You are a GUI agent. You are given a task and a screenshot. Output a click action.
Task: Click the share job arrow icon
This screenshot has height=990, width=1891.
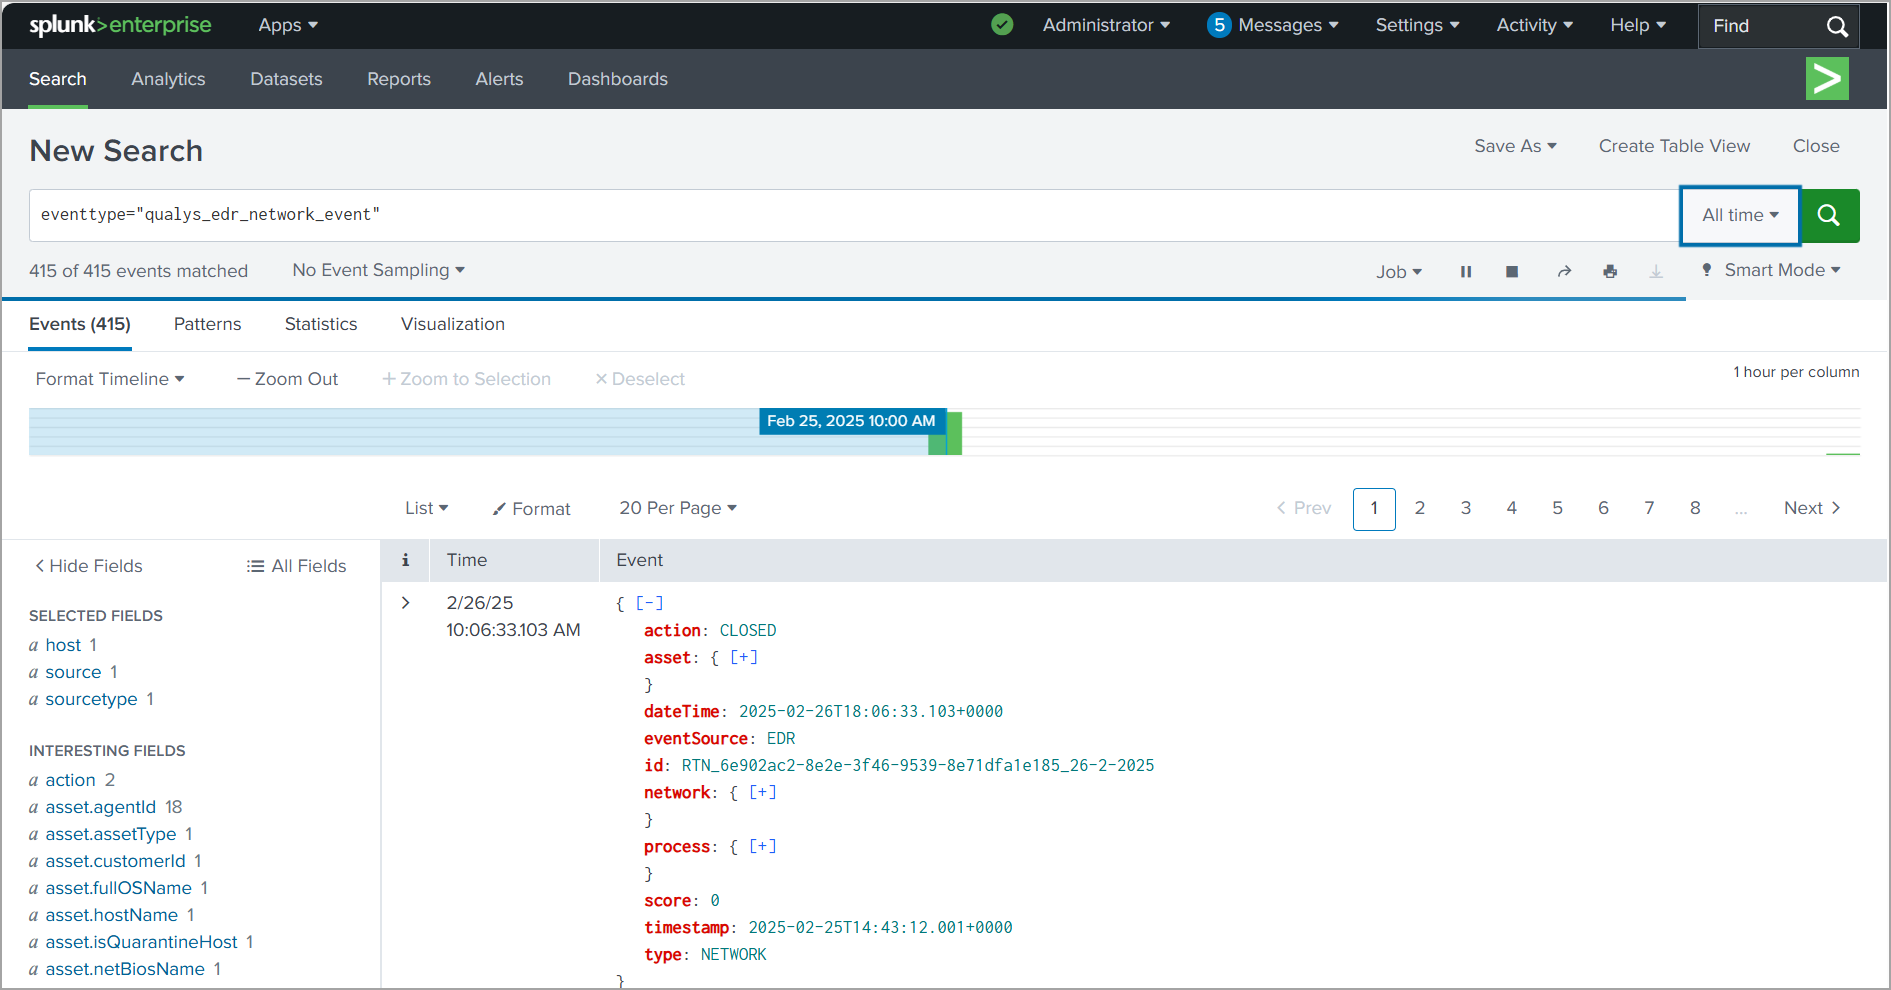click(1564, 272)
